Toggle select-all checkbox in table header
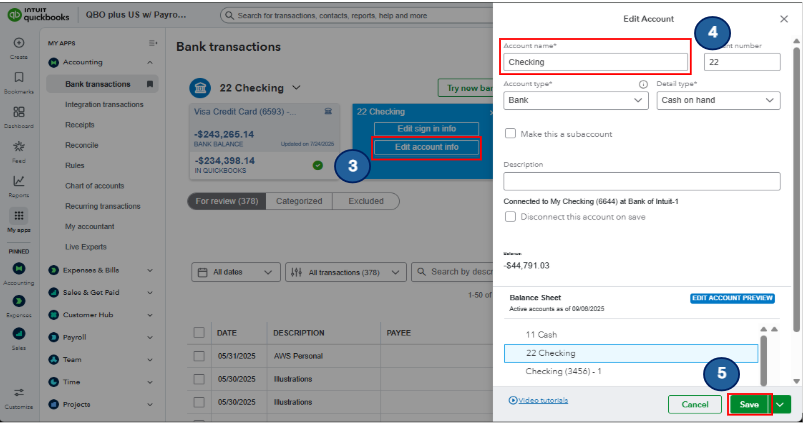 point(199,333)
